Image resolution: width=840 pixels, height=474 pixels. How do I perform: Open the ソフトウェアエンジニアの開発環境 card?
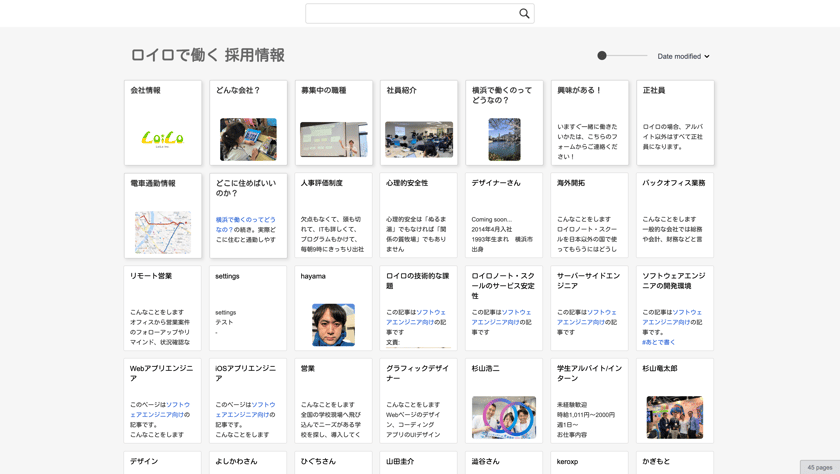[675, 308]
